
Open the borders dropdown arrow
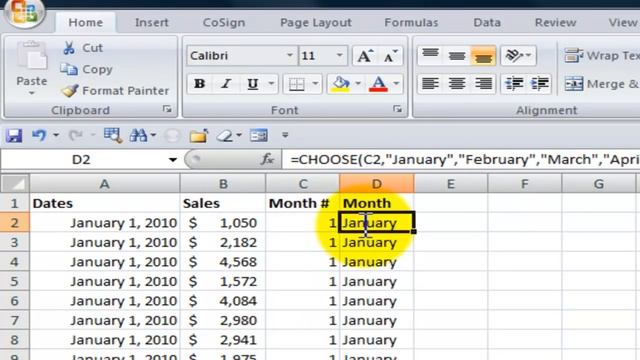pyautogui.click(x=315, y=84)
